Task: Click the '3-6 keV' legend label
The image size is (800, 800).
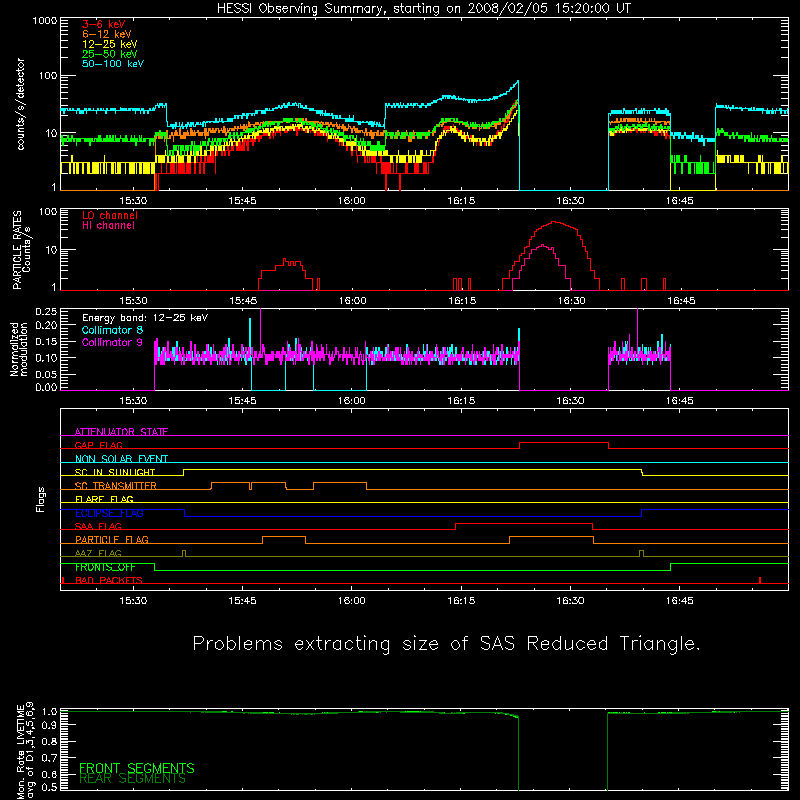Action: 103,24
